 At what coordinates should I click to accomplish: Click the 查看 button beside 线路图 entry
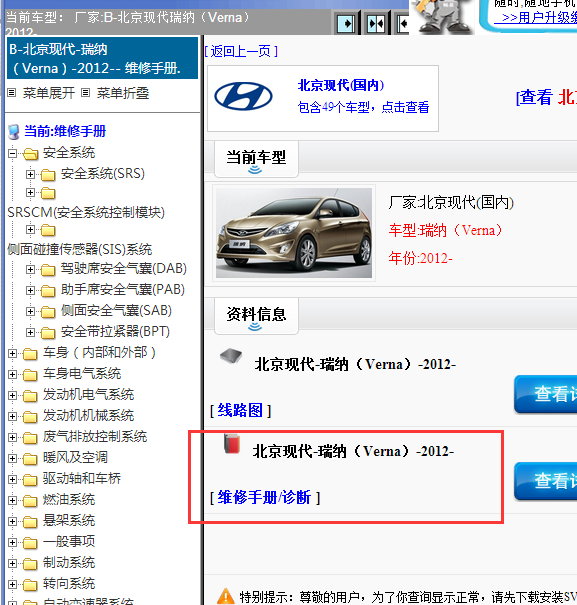tap(545, 394)
